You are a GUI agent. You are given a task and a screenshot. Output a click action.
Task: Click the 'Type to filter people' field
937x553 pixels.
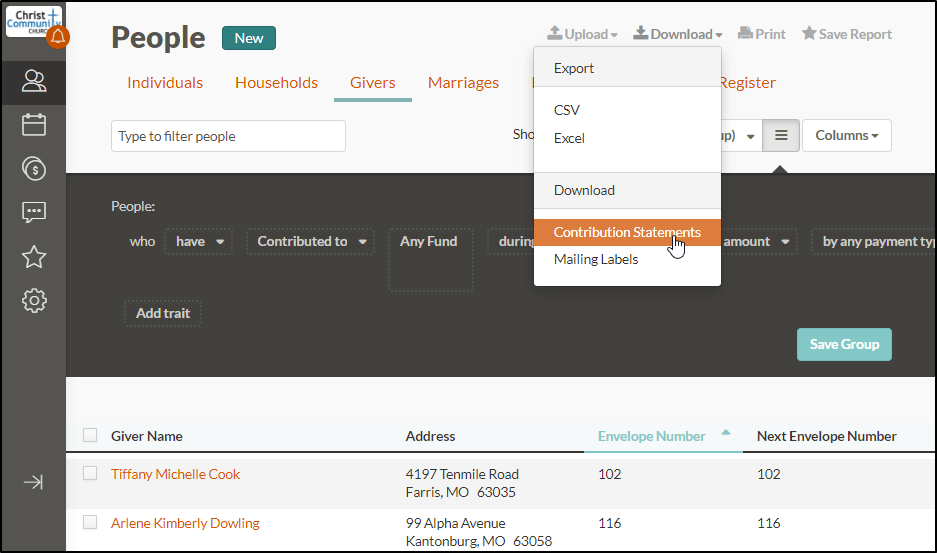(x=228, y=136)
